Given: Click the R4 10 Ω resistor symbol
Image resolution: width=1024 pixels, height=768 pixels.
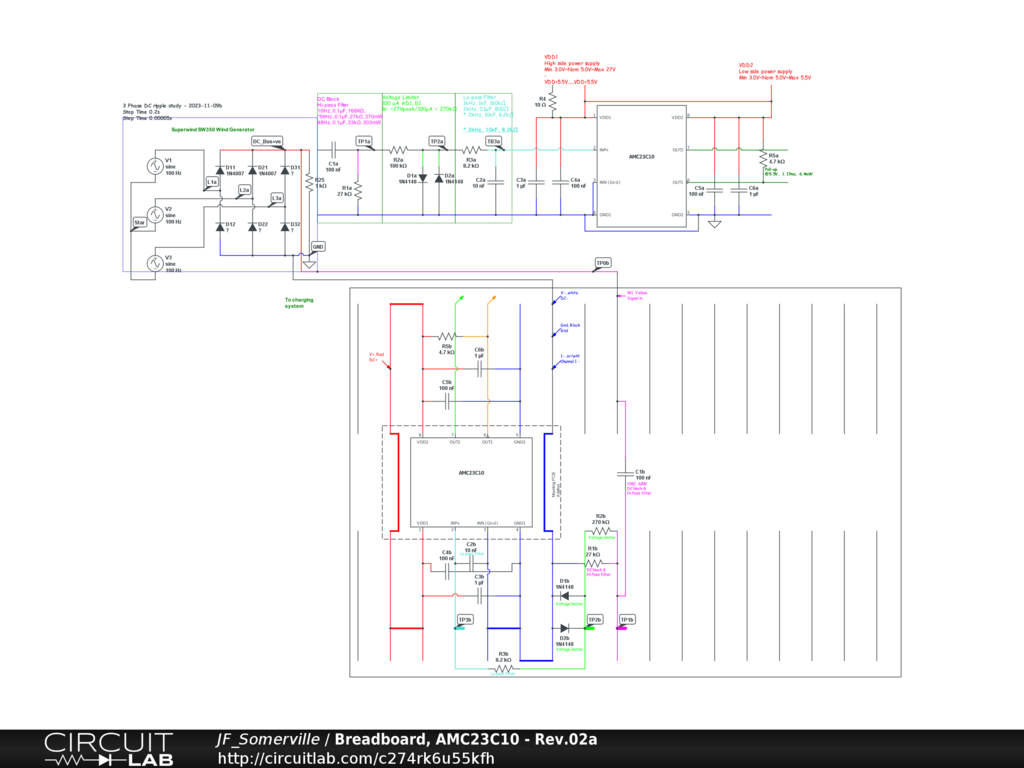Looking at the screenshot, I should click(x=553, y=101).
